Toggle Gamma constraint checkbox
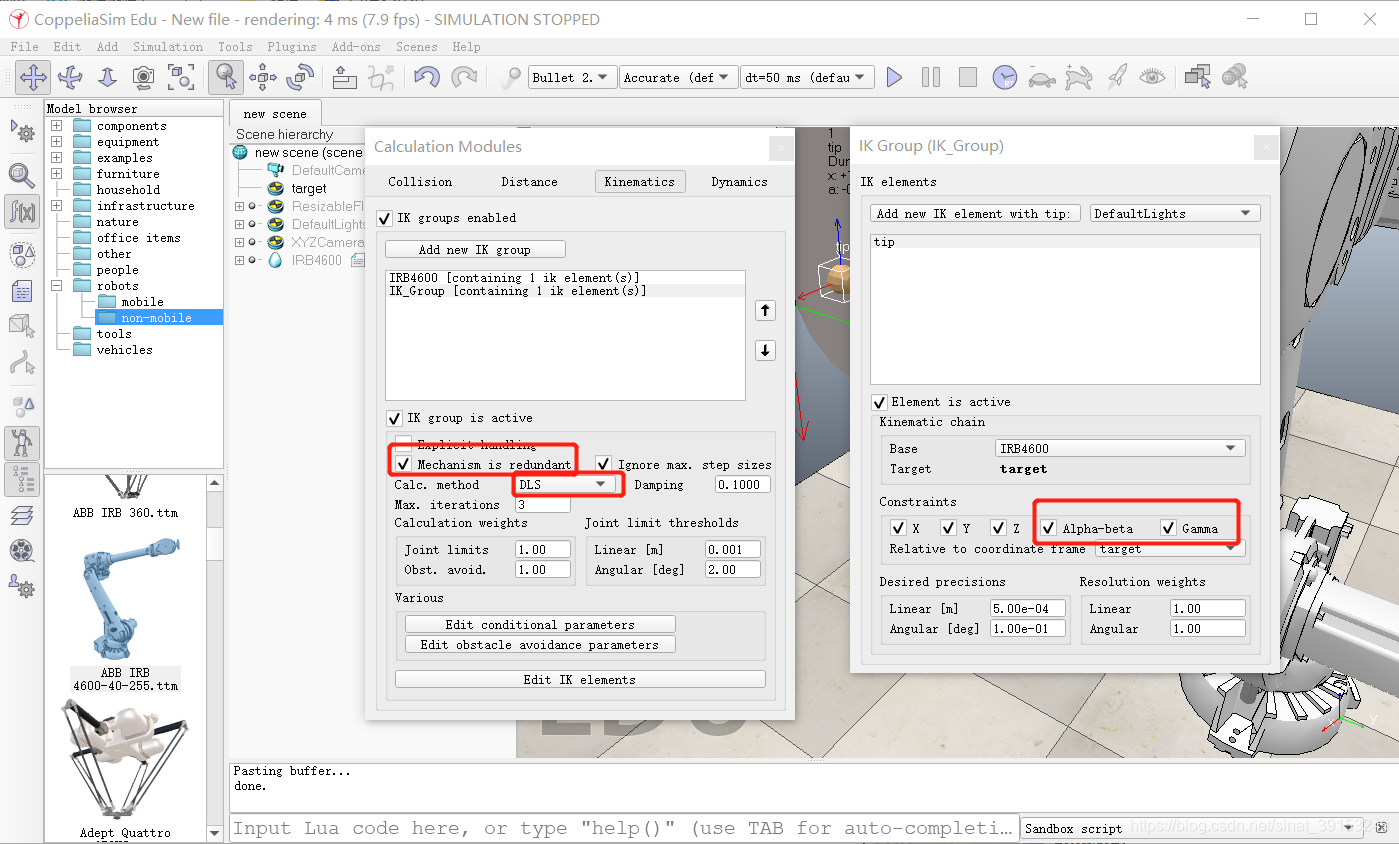1399x844 pixels. click(1168, 528)
